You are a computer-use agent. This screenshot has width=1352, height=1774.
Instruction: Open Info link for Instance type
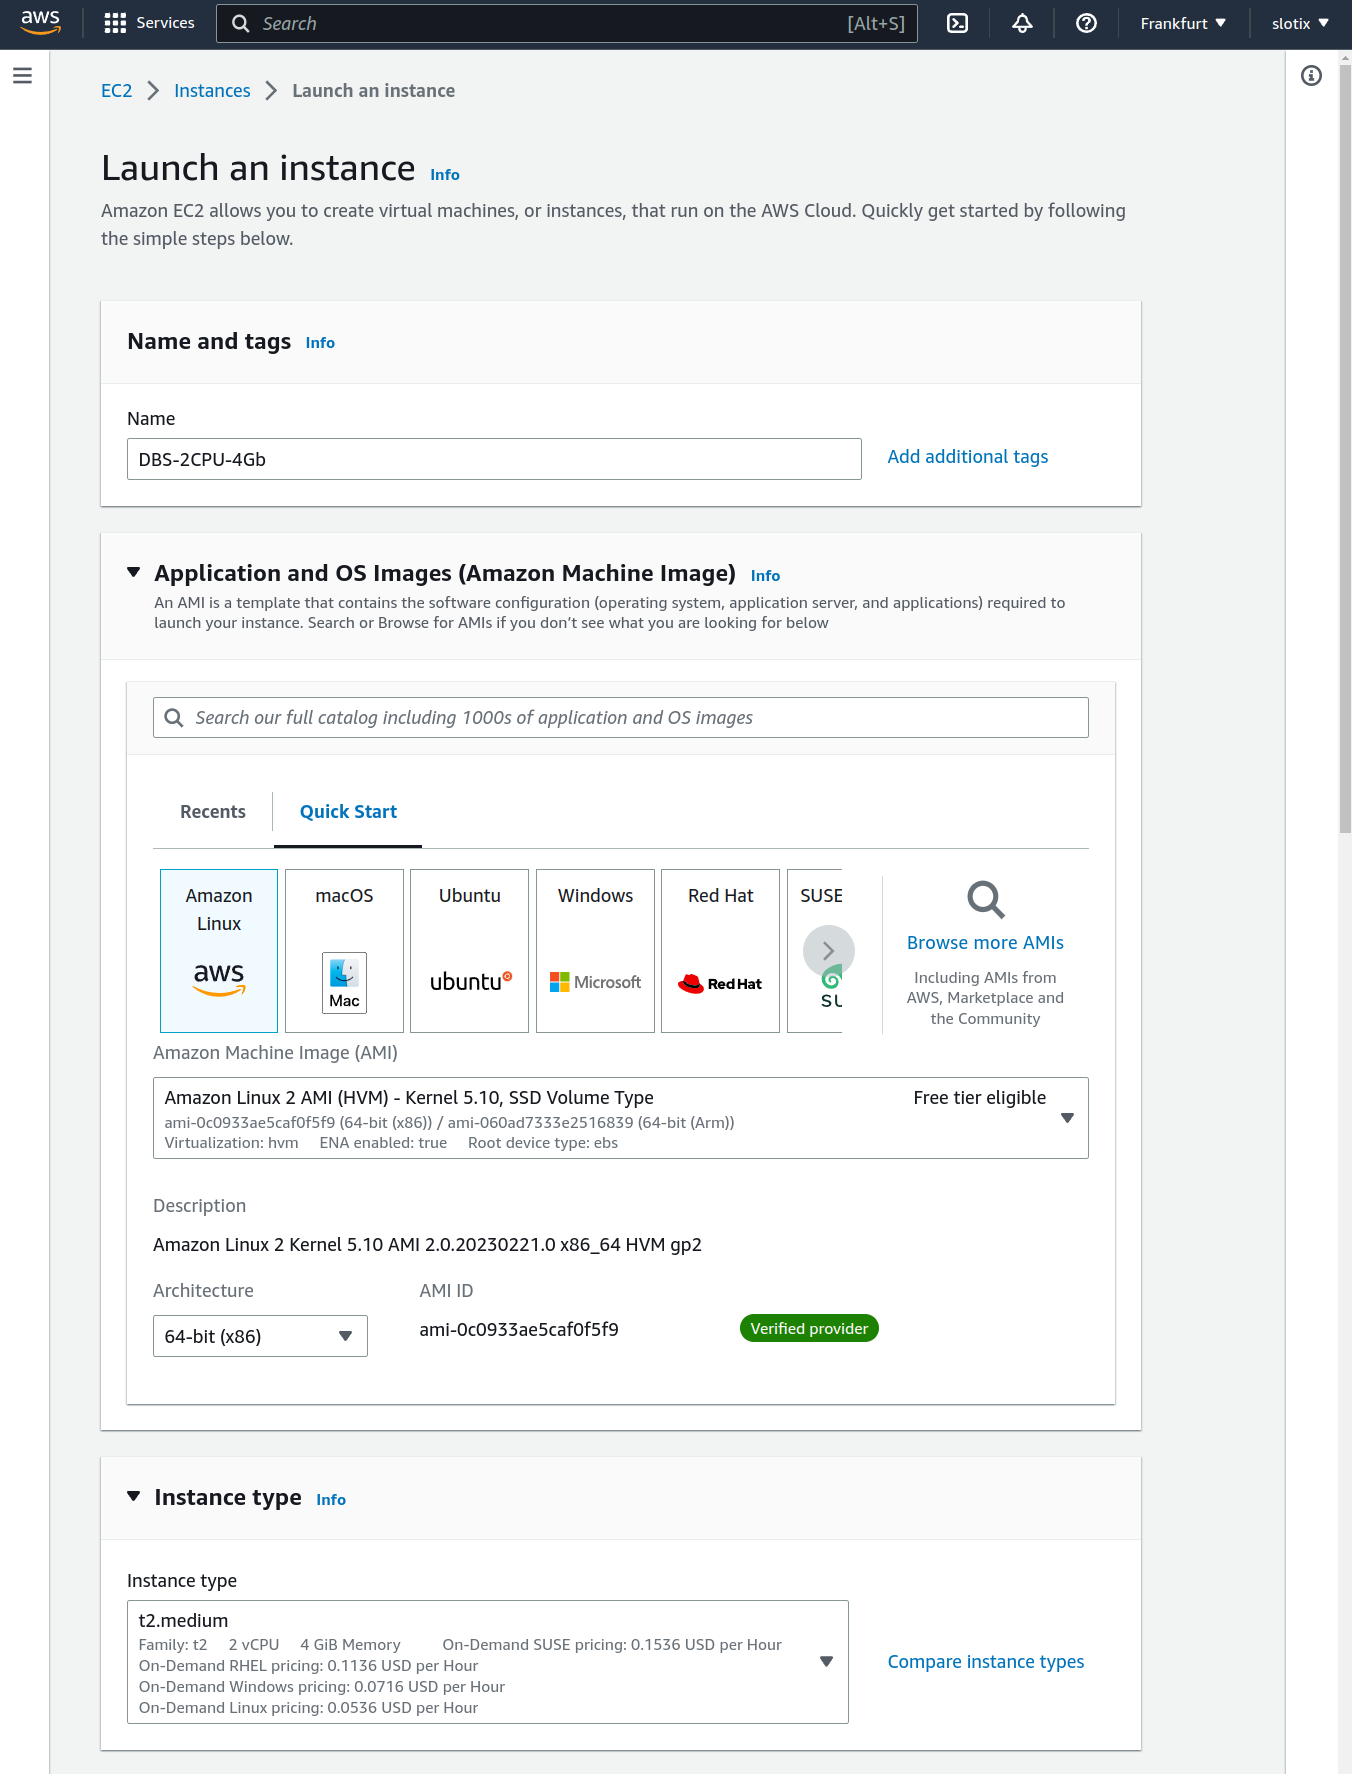(x=331, y=1500)
